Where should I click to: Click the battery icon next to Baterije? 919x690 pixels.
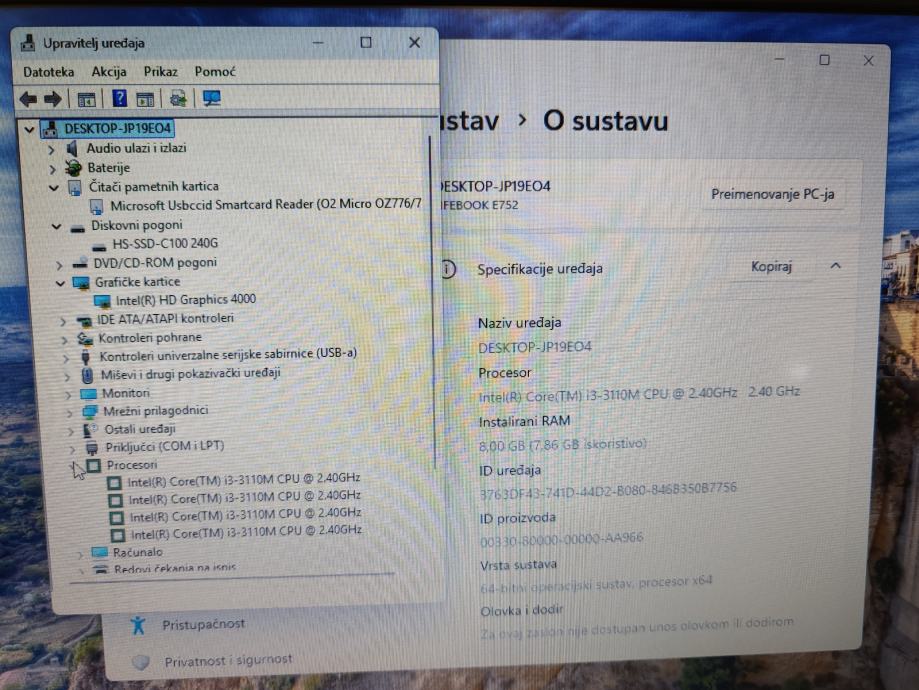[x=73, y=168]
